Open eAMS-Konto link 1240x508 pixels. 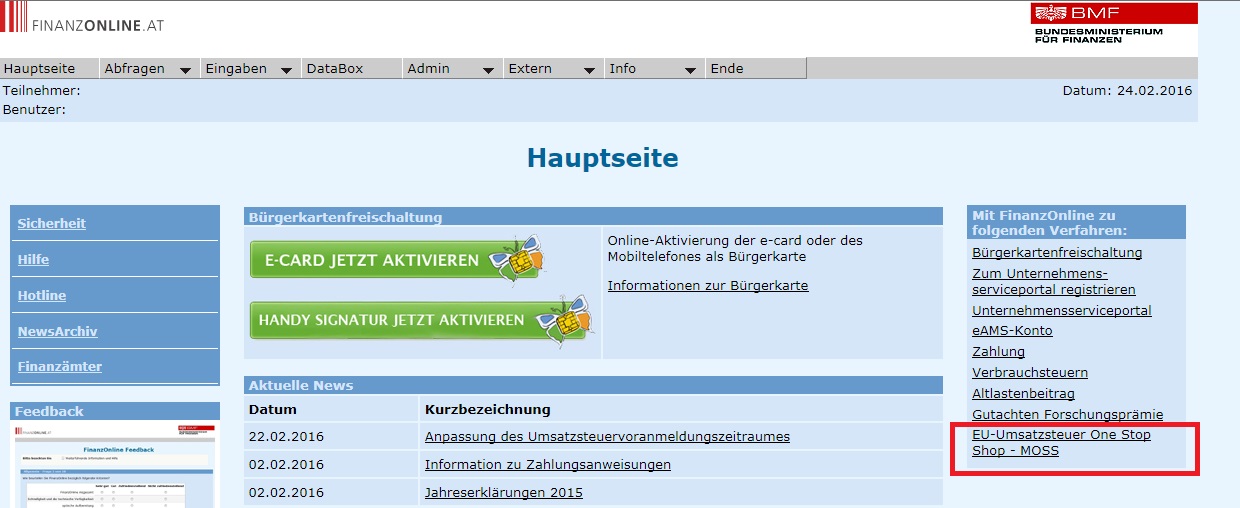point(1012,331)
